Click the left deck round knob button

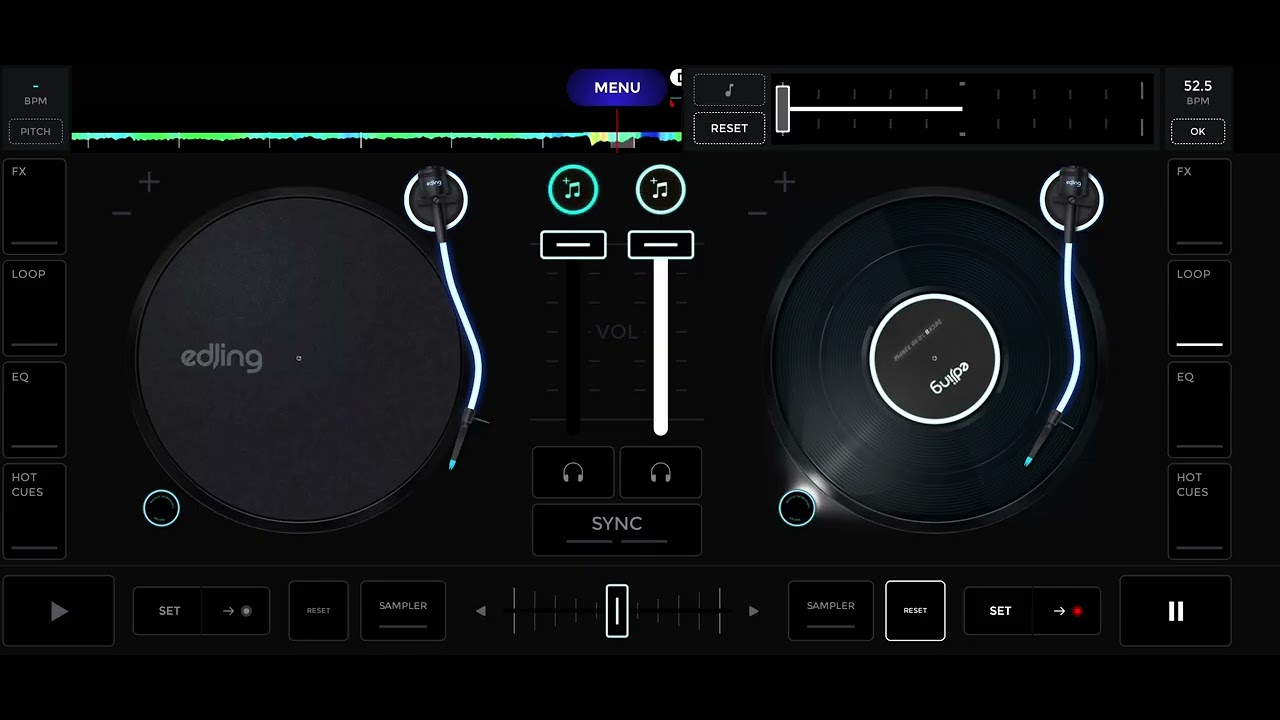(161, 508)
